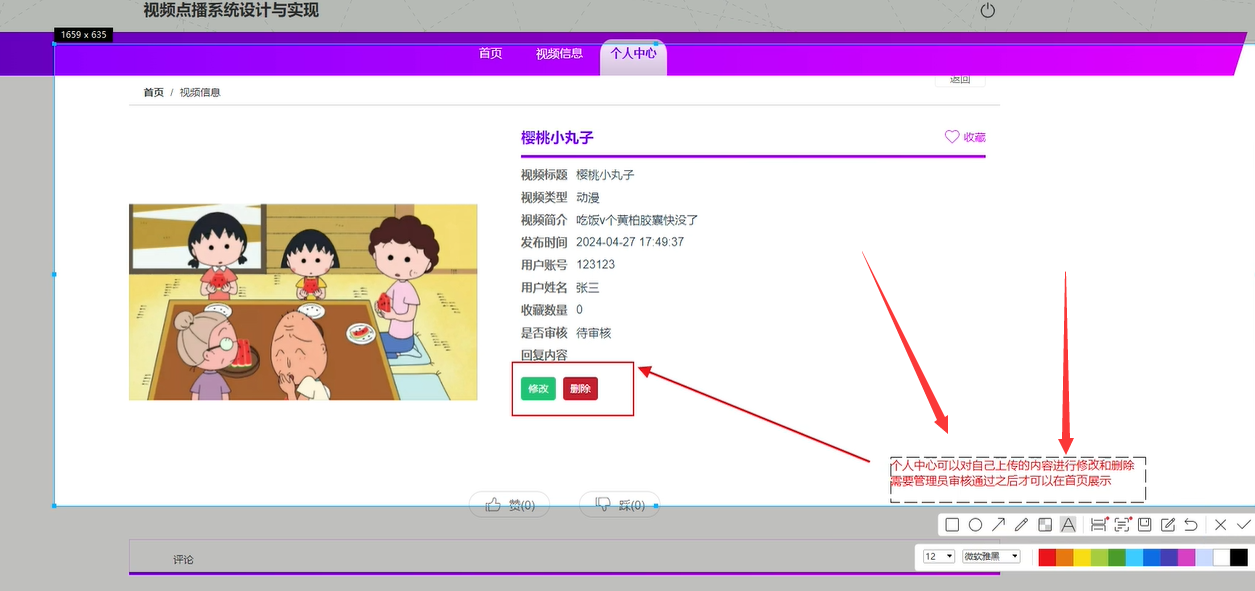Select the rectangle annotation tool
Screen dimensions: 1255x591
click(952, 525)
